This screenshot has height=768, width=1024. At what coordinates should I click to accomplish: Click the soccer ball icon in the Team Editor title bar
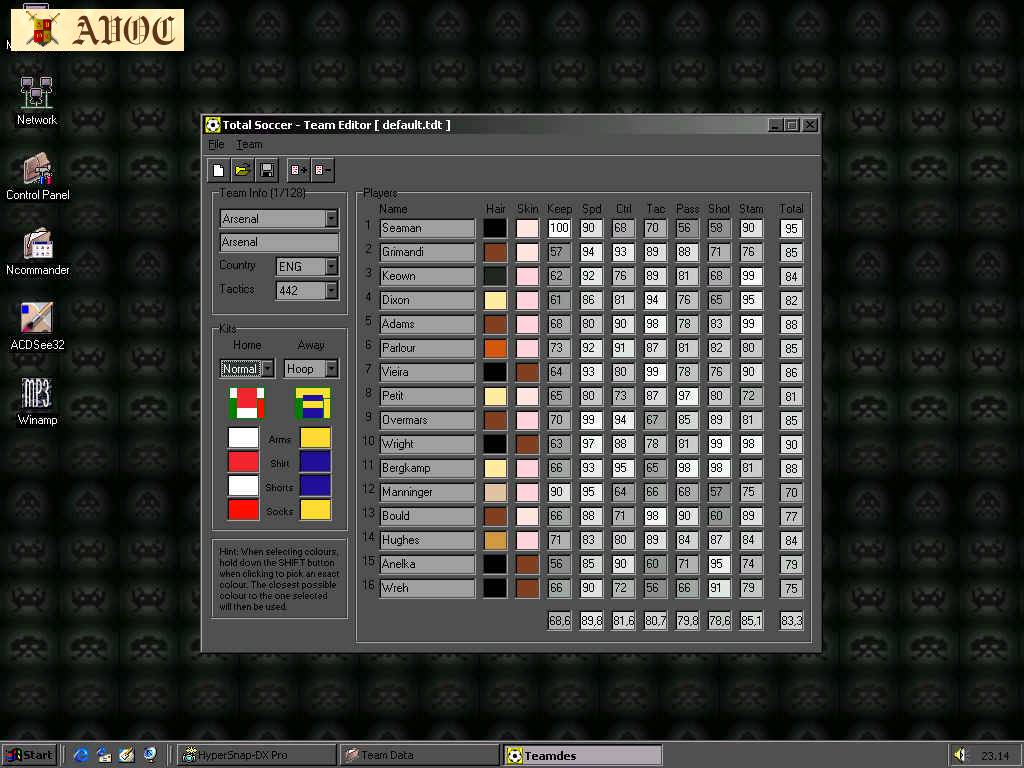click(x=213, y=125)
